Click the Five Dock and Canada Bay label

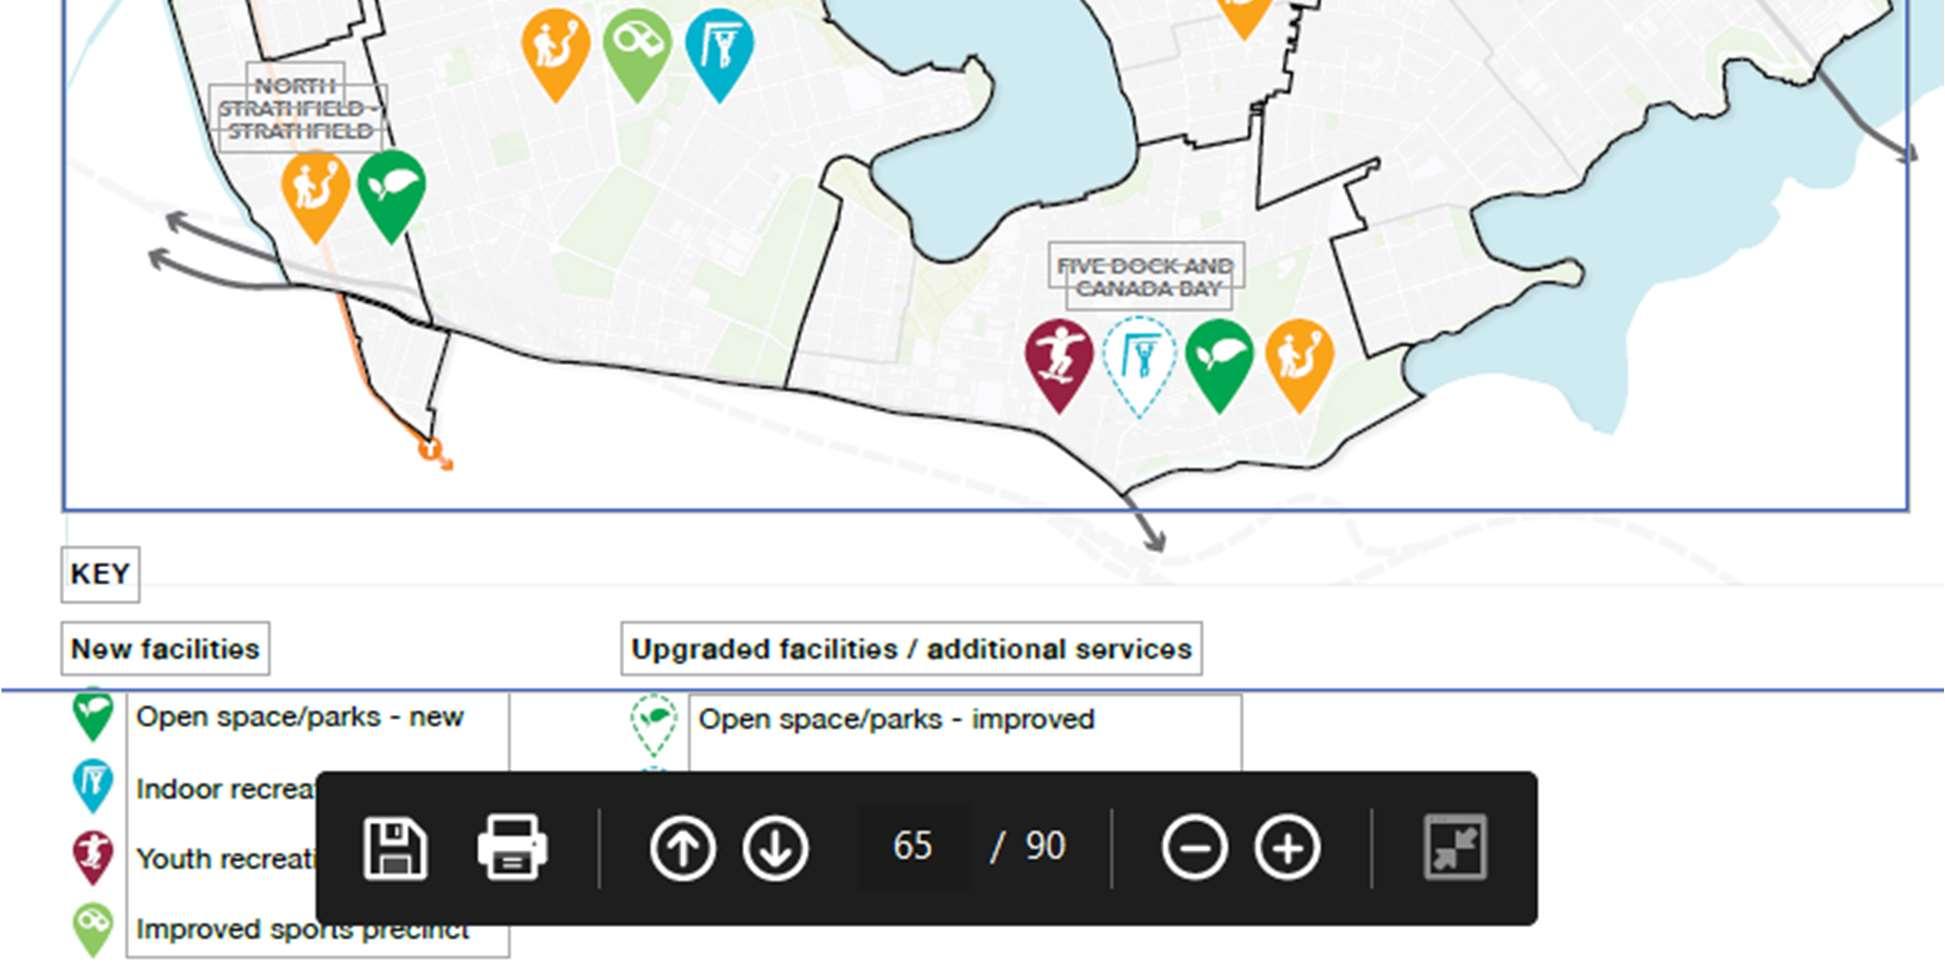(x=1146, y=277)
